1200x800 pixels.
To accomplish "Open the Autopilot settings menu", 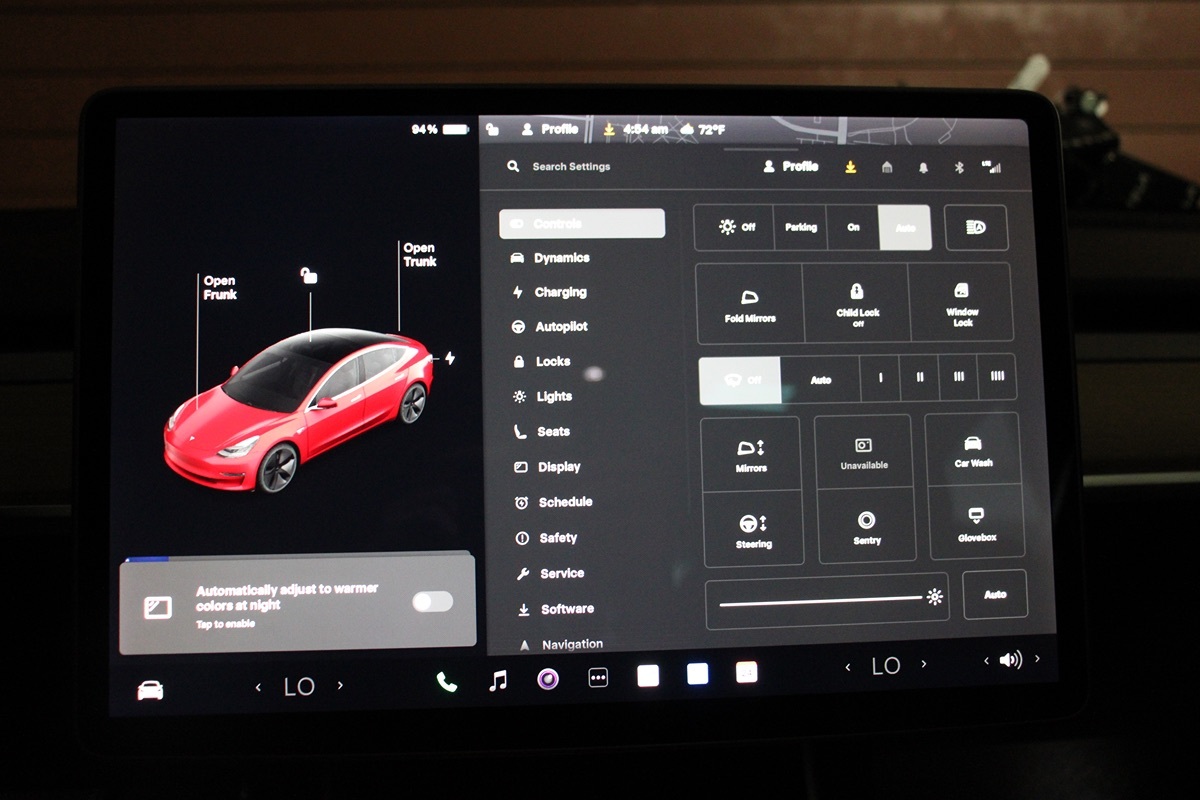I will point(561,327).
